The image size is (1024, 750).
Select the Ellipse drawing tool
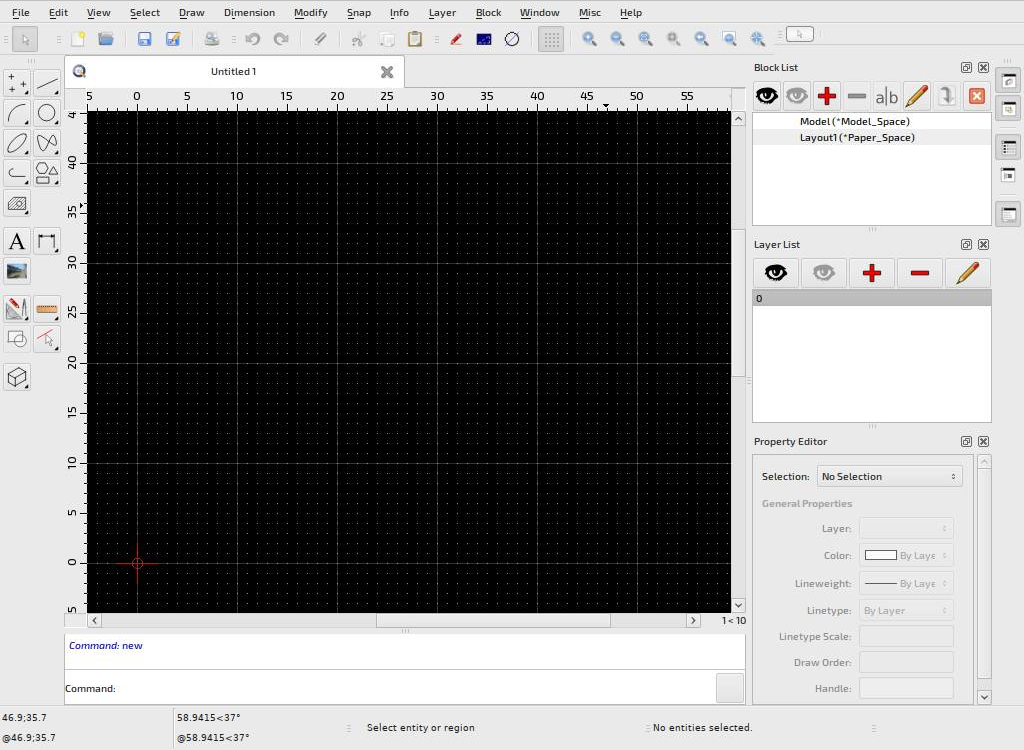point(17,143)
